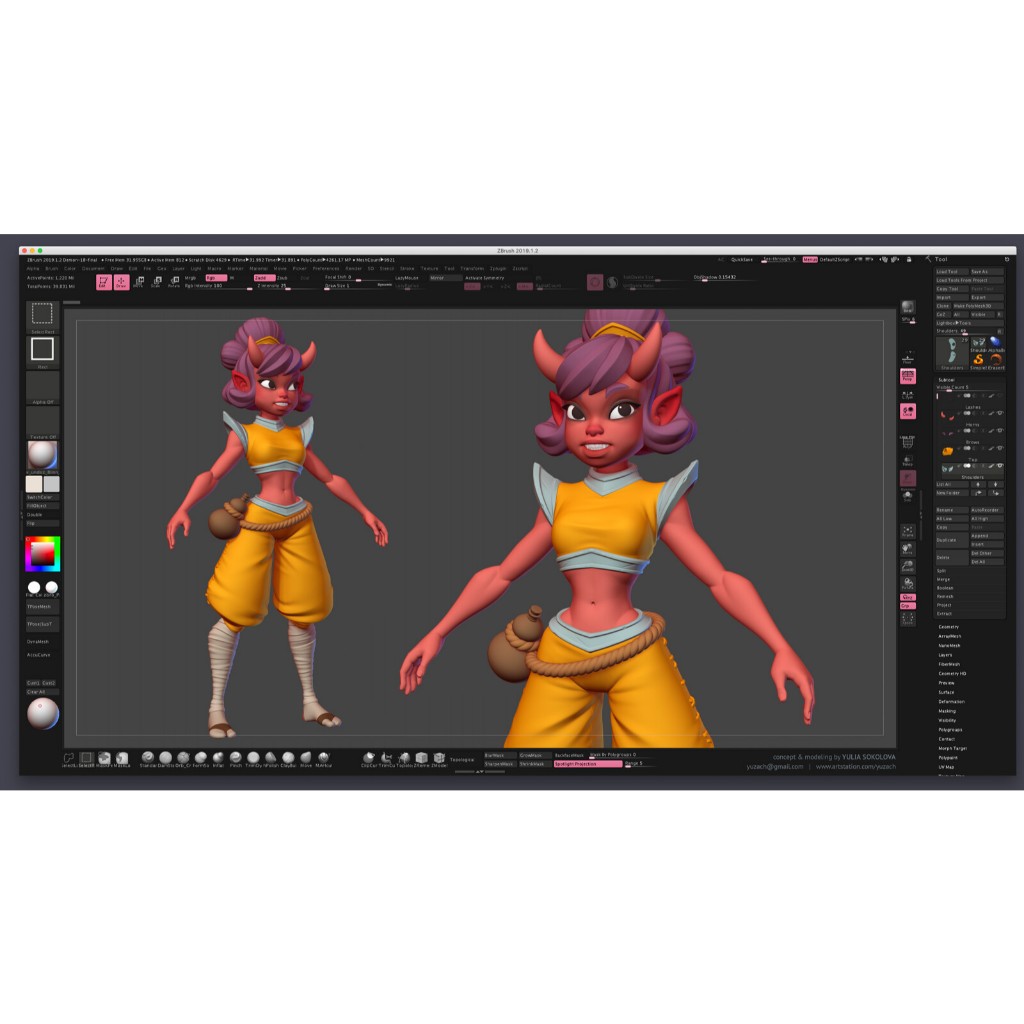Image resolution: width=1024 pixels, height=1024 pixels.
Task: Click QuickSave in the top bar
Action: tap(742, 259)
